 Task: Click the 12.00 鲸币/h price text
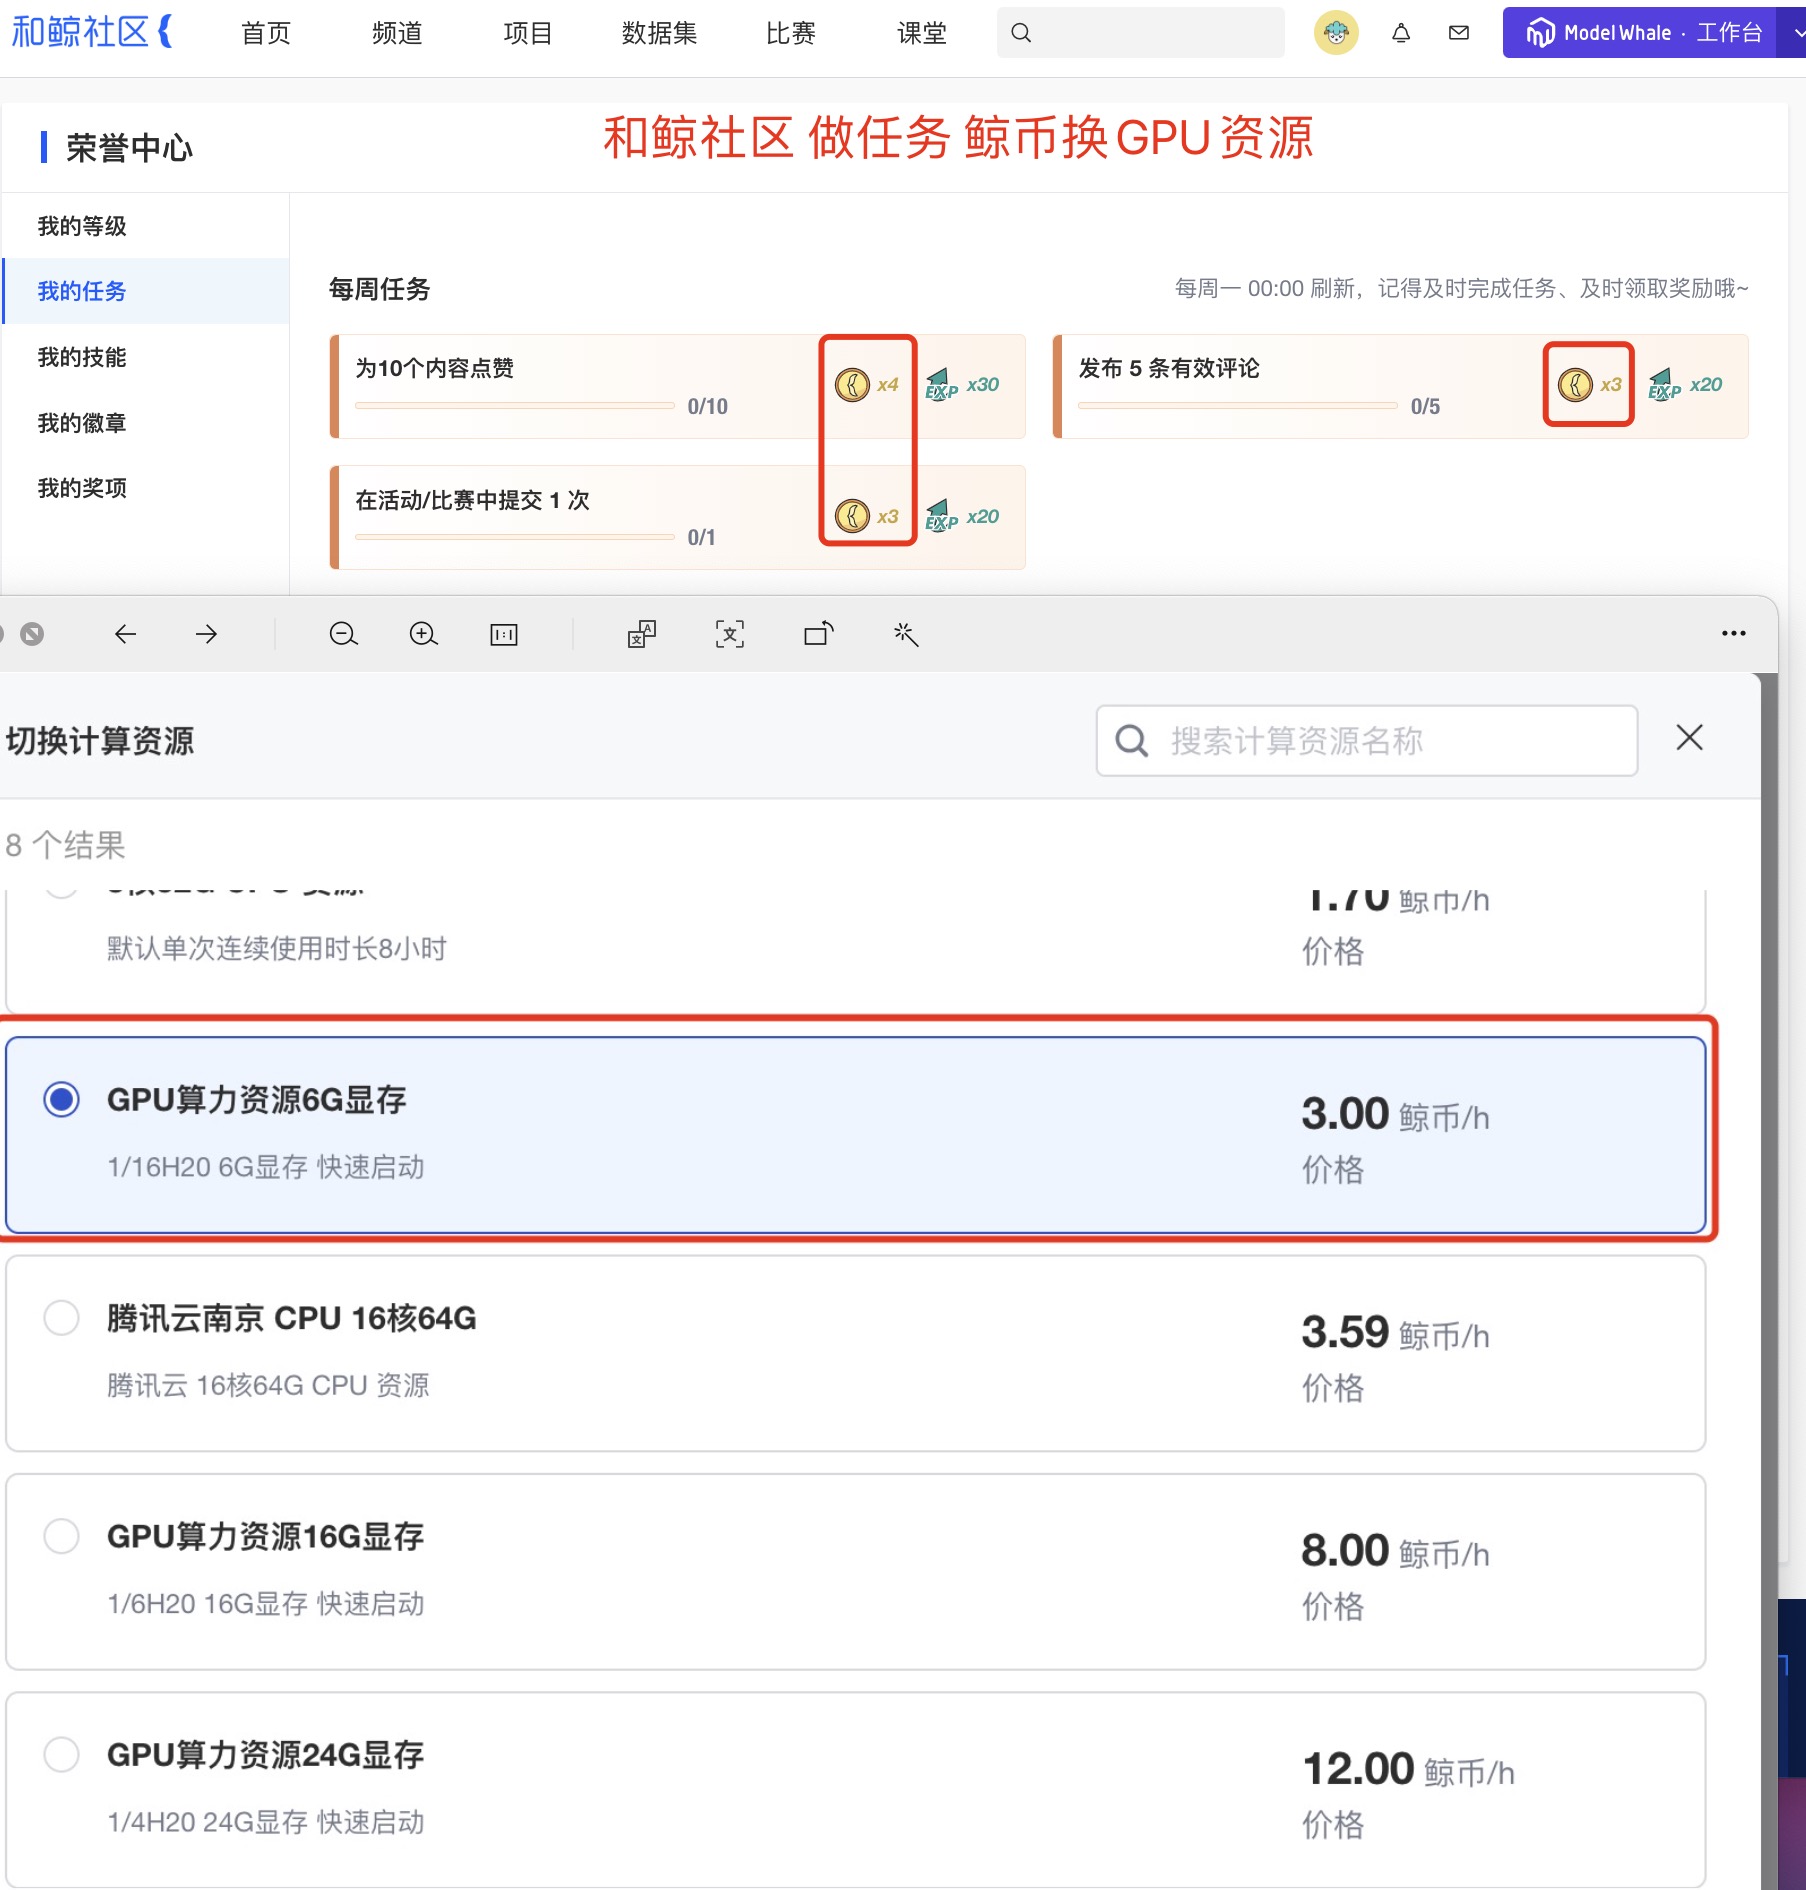1408,1769
